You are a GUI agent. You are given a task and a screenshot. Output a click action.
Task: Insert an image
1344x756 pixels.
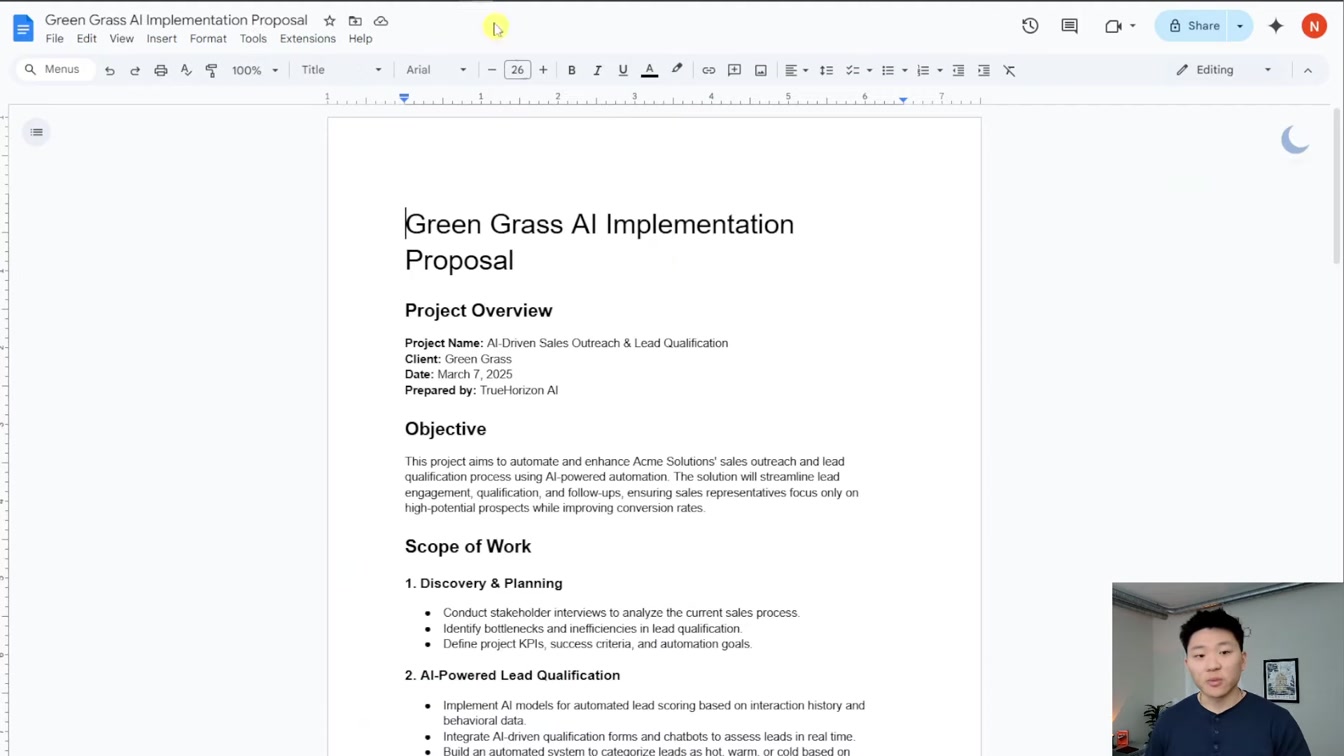760,70
